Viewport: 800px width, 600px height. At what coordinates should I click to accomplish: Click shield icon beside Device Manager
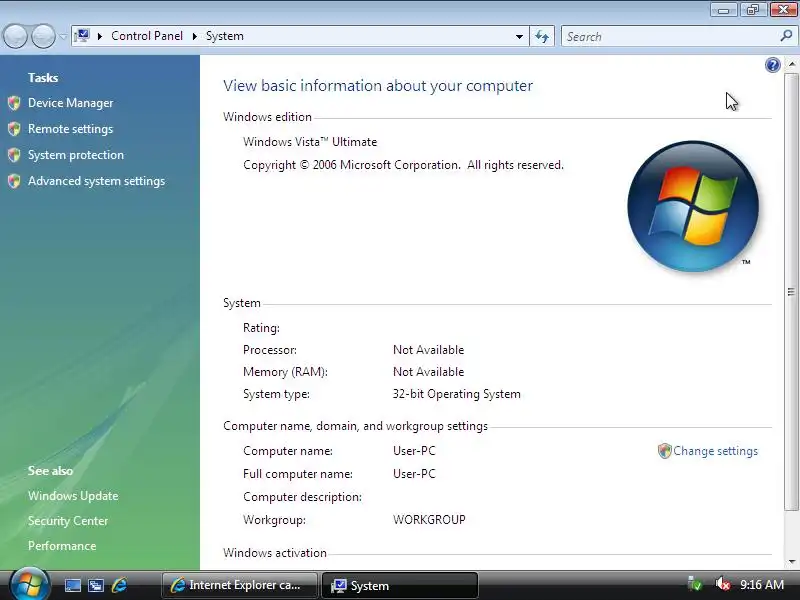pos(14,103)
